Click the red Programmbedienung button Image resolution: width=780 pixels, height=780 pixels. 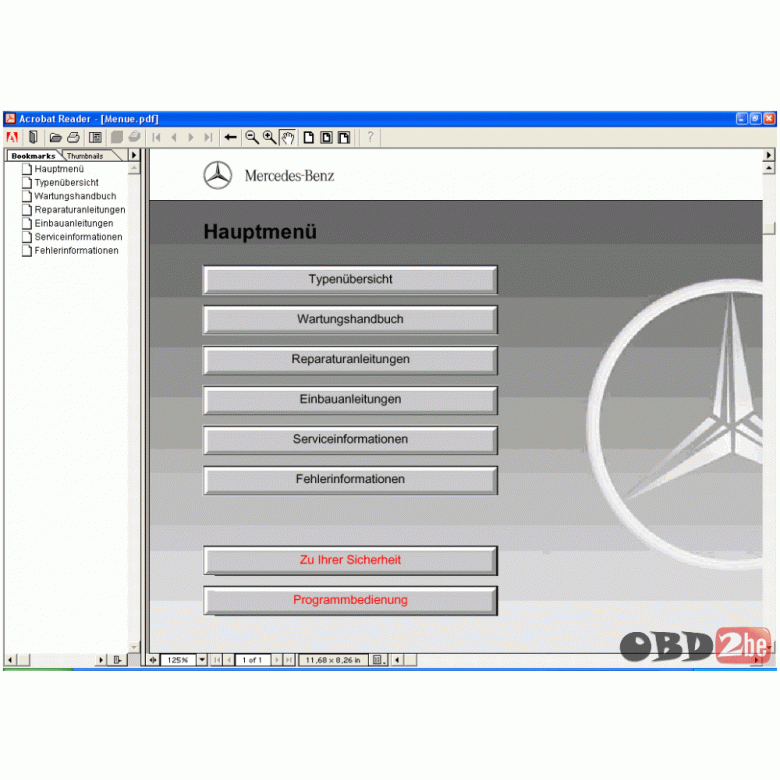(350, 600)
